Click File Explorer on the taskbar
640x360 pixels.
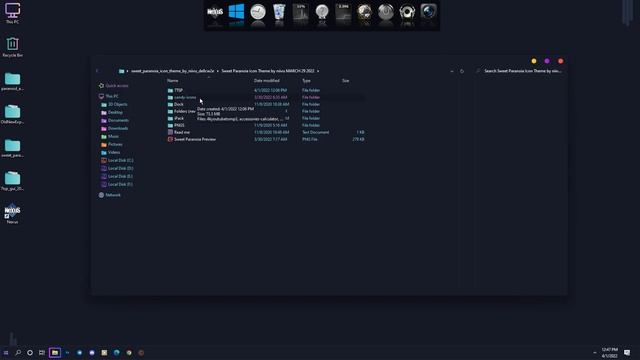(x=55, y=353)
